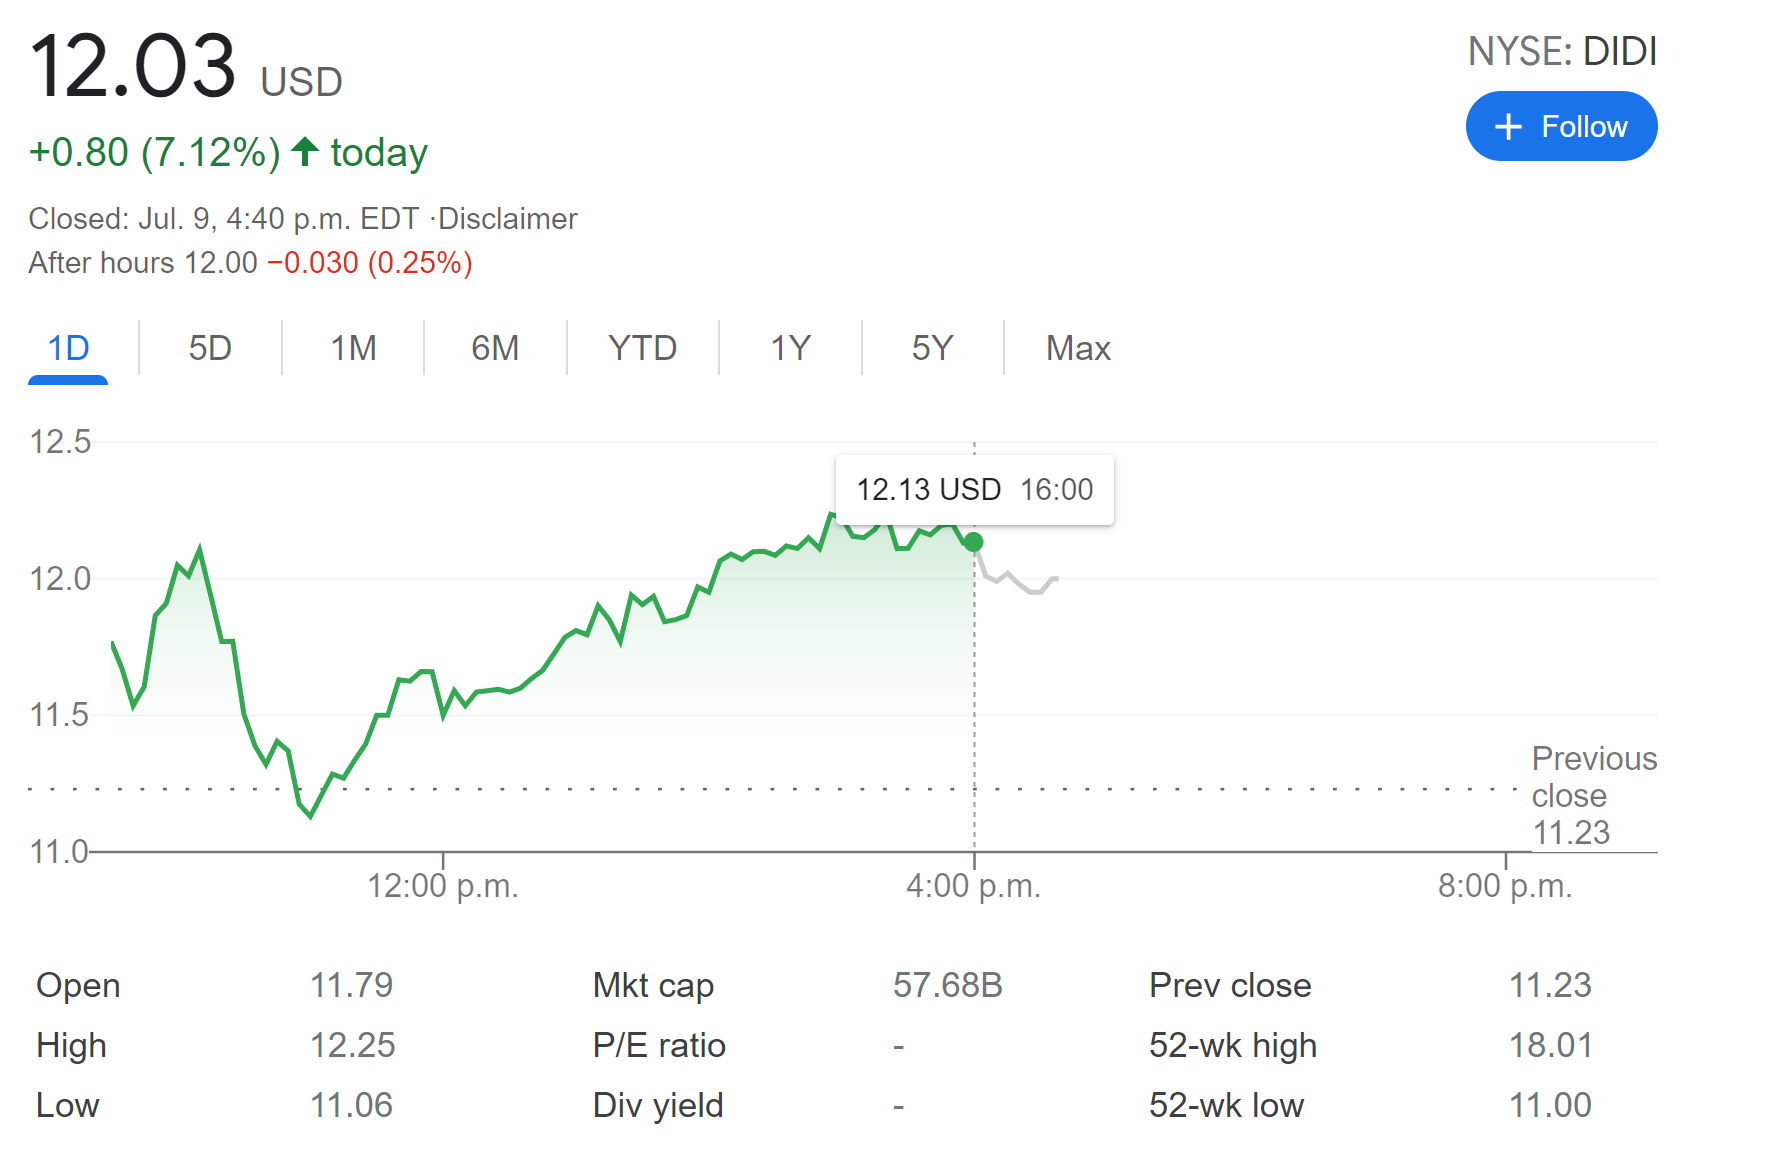
Task: Select the YTD tab
Action: coord(642,348)
